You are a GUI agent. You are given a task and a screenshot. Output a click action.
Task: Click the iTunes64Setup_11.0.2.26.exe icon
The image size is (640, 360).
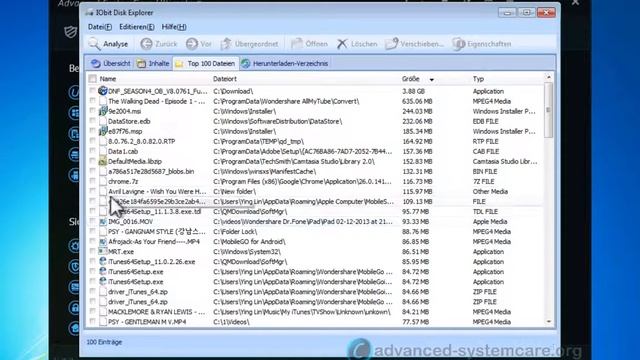tap(103, 261)
